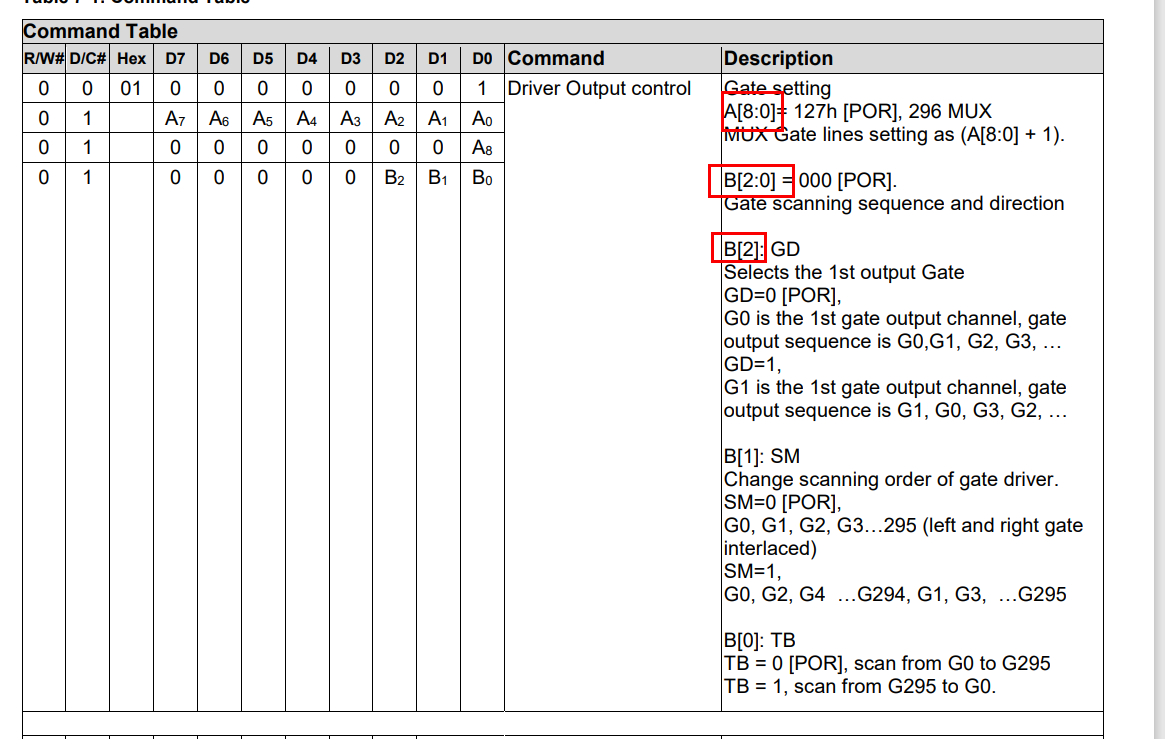Click "output sequence is G1, G0, G3, G2, …" line

tap(895, 411)
